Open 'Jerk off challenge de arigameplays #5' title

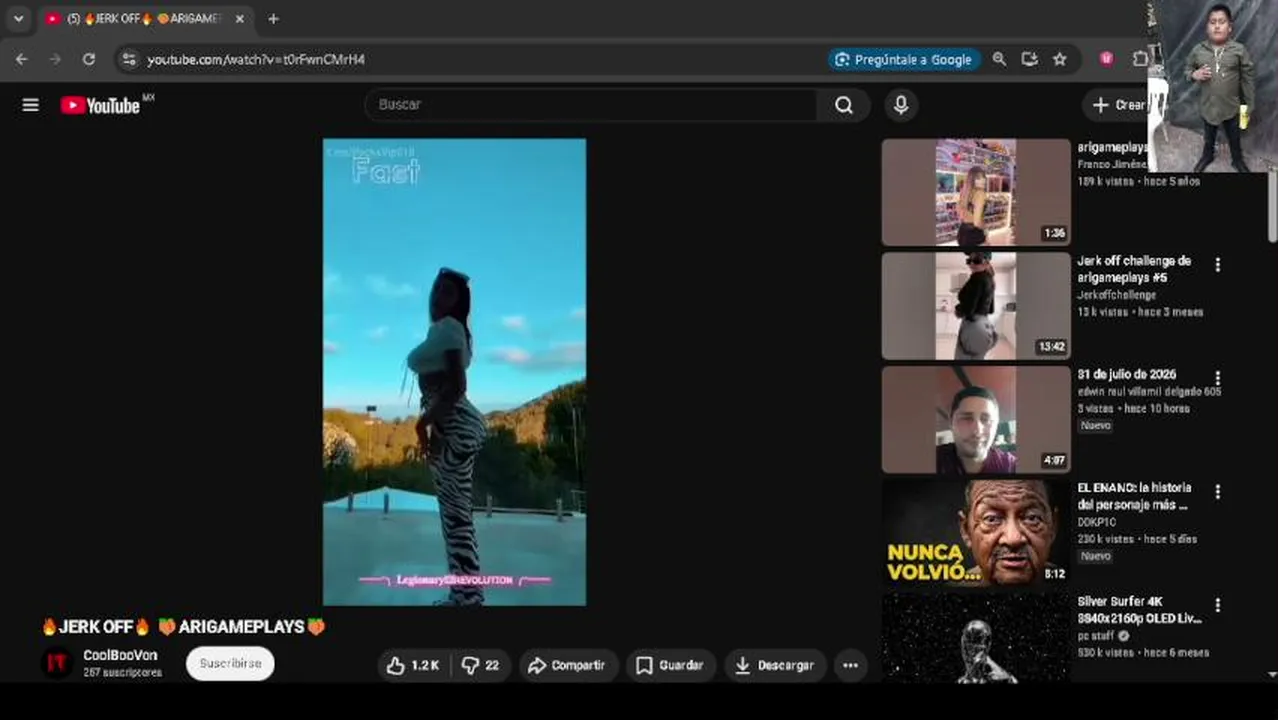click(1134, 269)
